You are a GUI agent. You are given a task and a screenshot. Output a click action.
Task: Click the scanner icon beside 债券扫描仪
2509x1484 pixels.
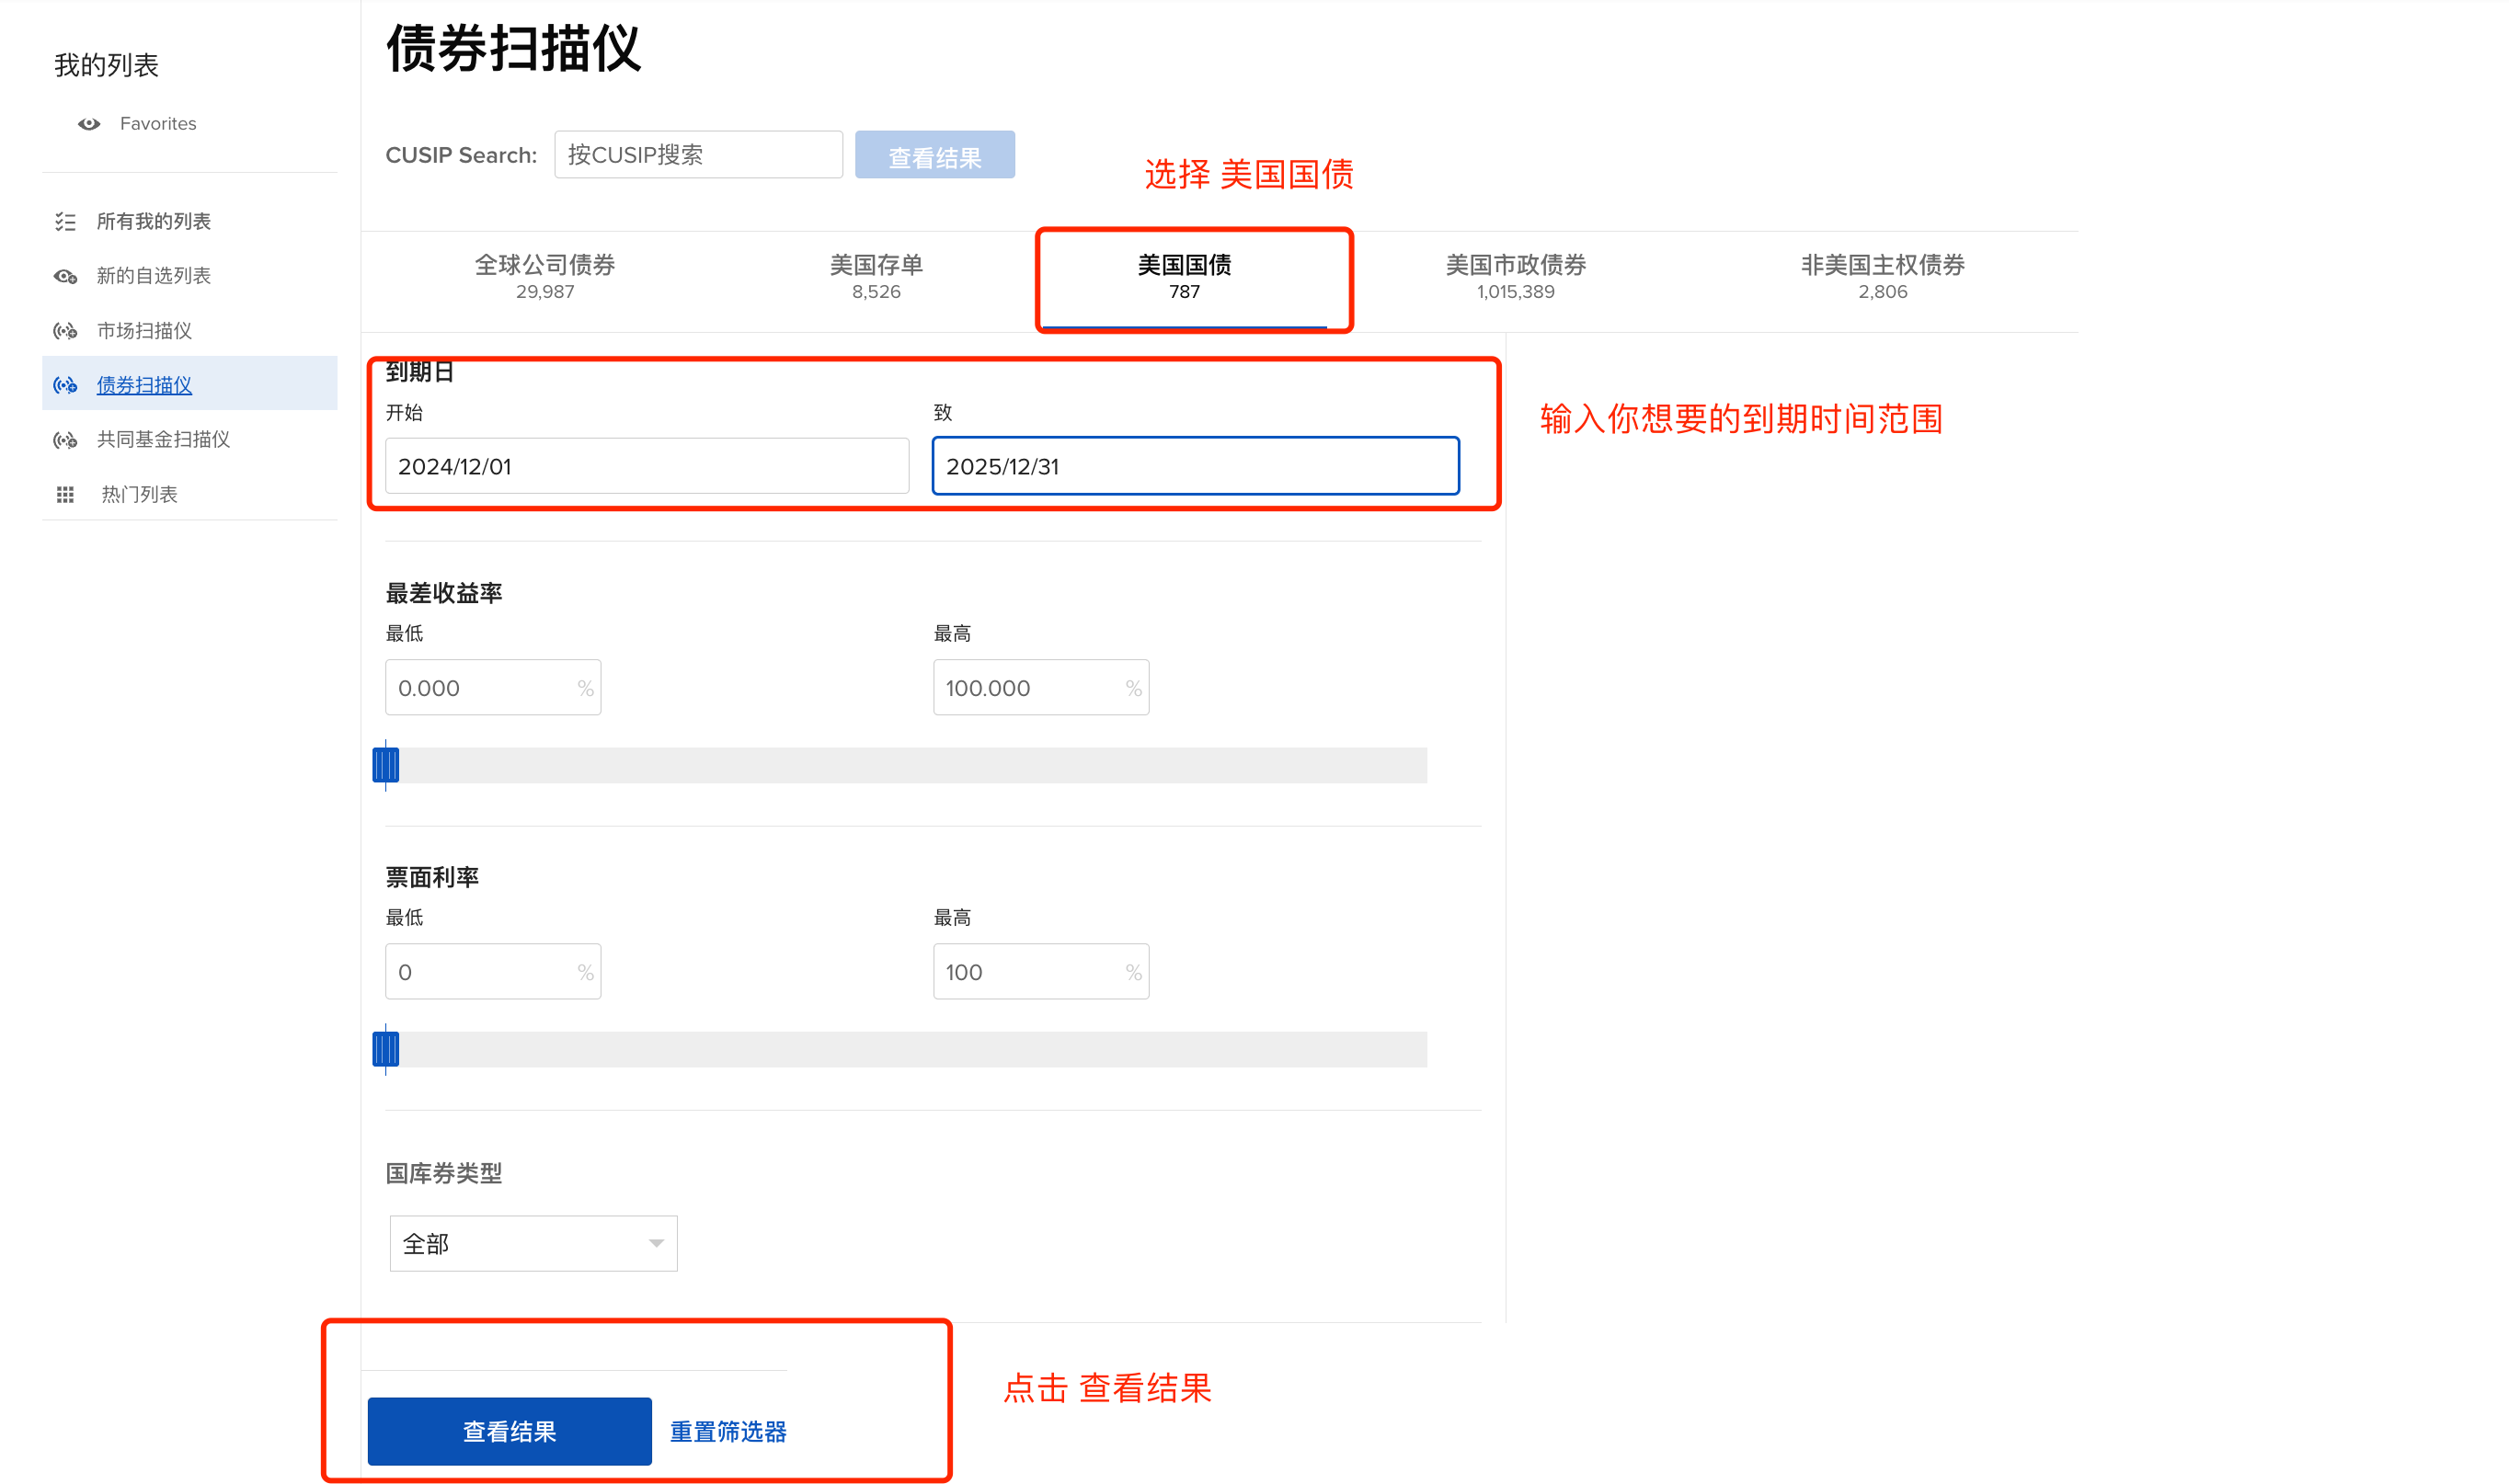pos(65,385)
